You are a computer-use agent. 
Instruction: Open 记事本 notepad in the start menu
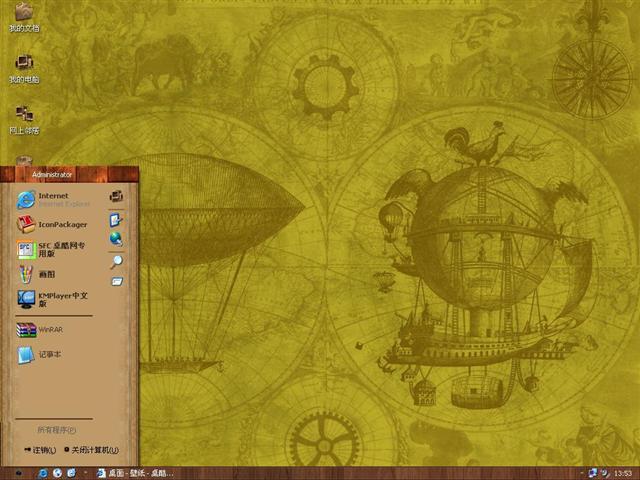(x=48, y=354)
